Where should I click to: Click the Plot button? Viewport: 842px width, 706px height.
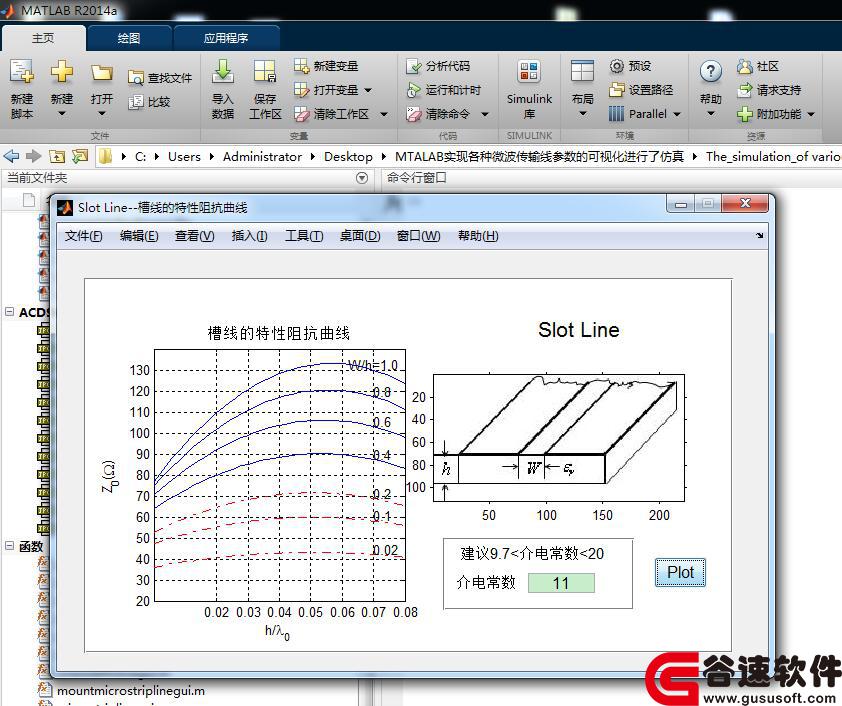pos(680,572)
